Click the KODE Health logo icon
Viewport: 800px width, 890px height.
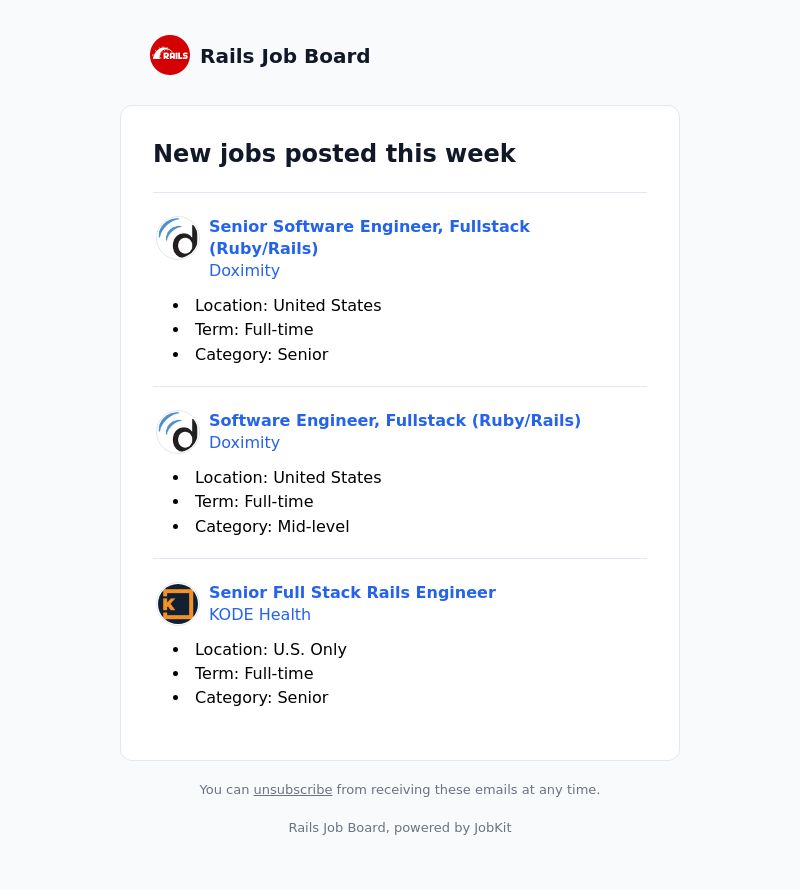(178, 604)
